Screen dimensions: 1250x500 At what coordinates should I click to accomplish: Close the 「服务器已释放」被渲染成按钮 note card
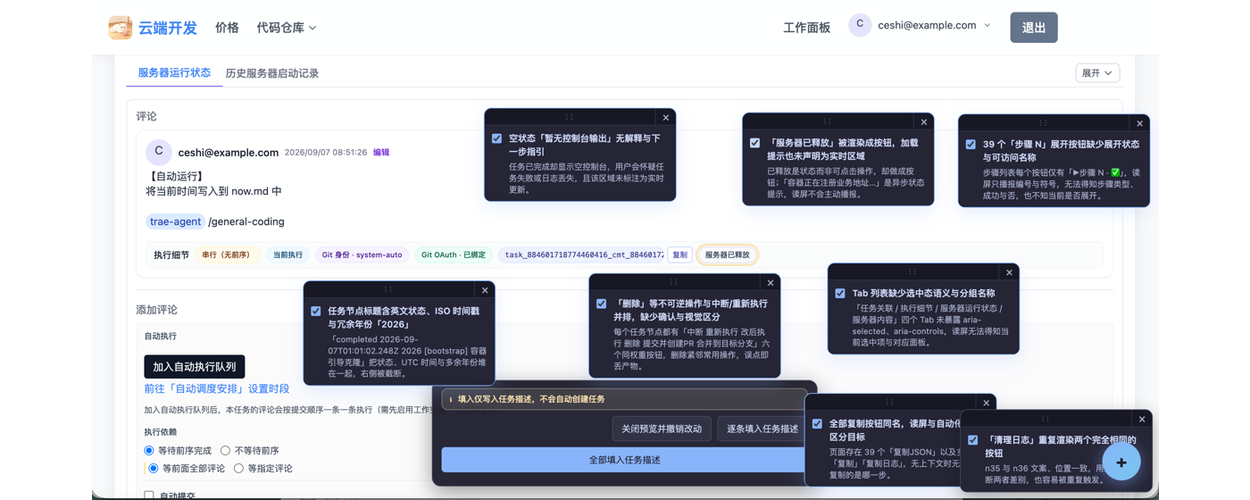924,122
